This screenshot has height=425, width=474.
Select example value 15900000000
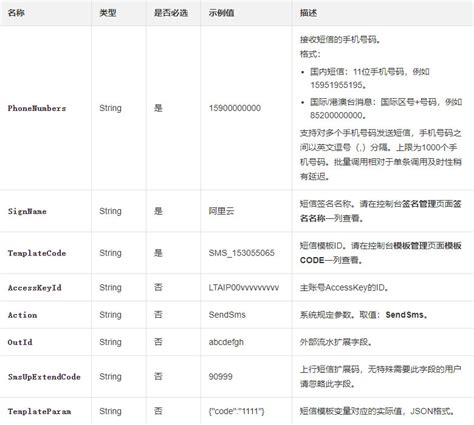[x=235, y=108]
